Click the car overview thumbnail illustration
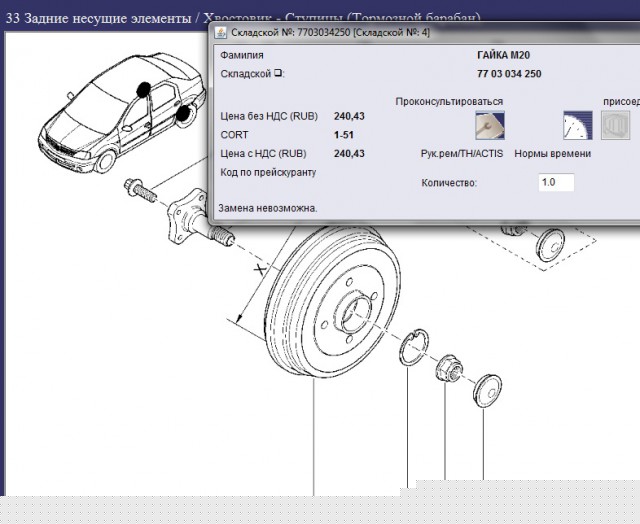Viewport: 640px width, 524px height. tap(122, 113)
